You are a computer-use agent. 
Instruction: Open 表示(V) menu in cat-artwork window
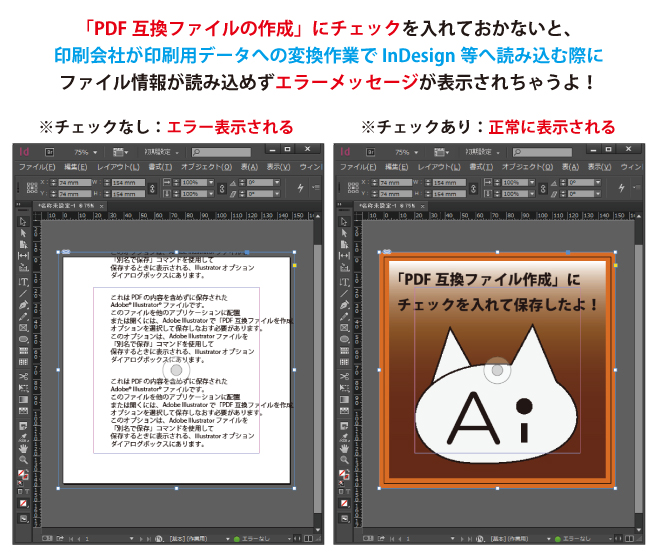(599, 167)
